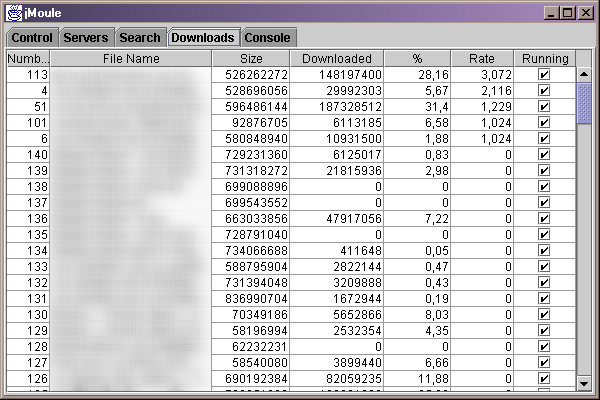Click size value 836990704
Screen dimensions: 600x400
click(x=251, y=299)
